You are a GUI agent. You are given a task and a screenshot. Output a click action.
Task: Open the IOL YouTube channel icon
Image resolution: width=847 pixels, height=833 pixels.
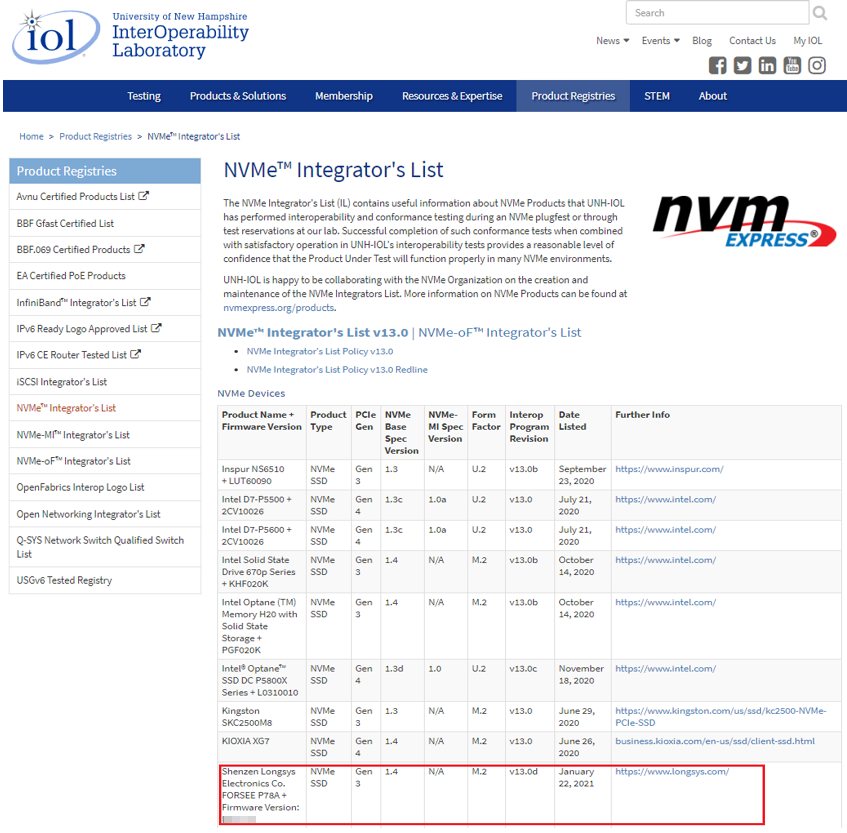point(792,65)
